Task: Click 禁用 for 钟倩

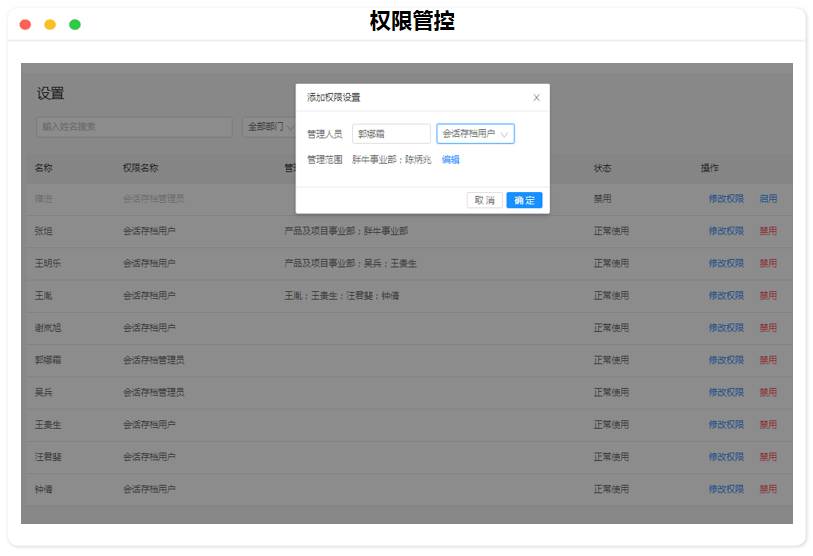Action: coord(768,489)
